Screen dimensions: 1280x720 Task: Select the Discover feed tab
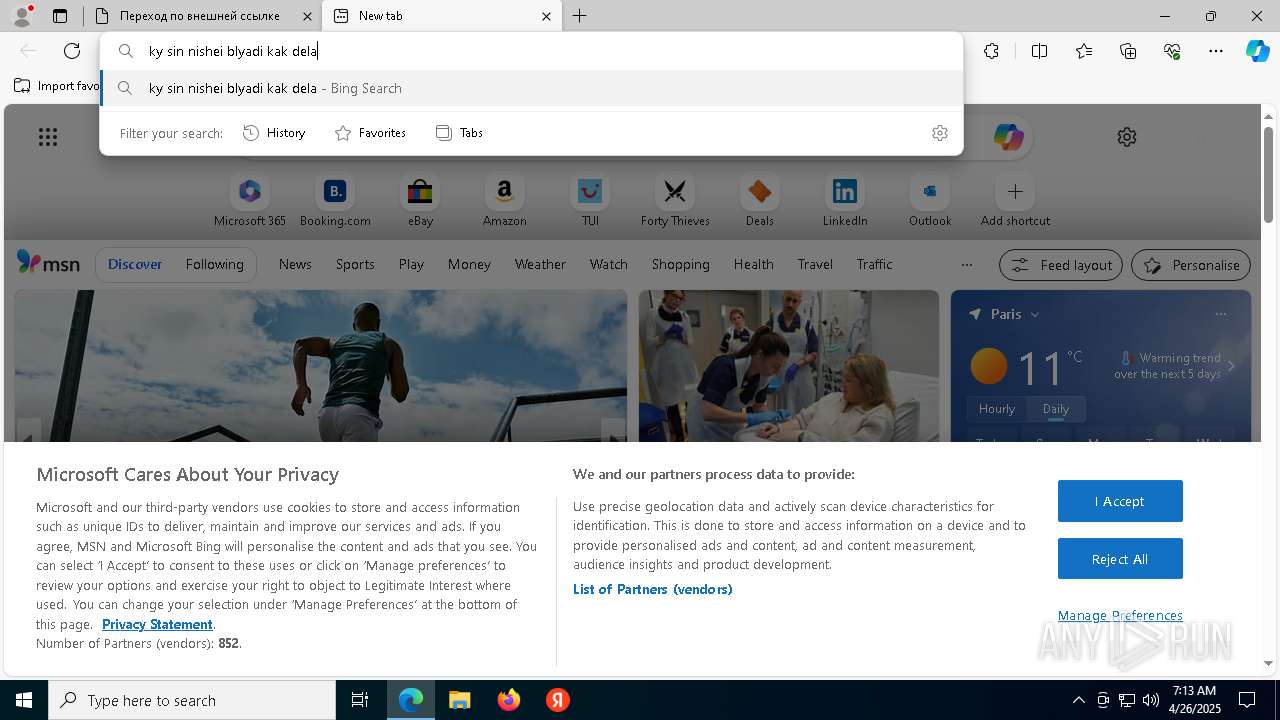tap(135, 264)
